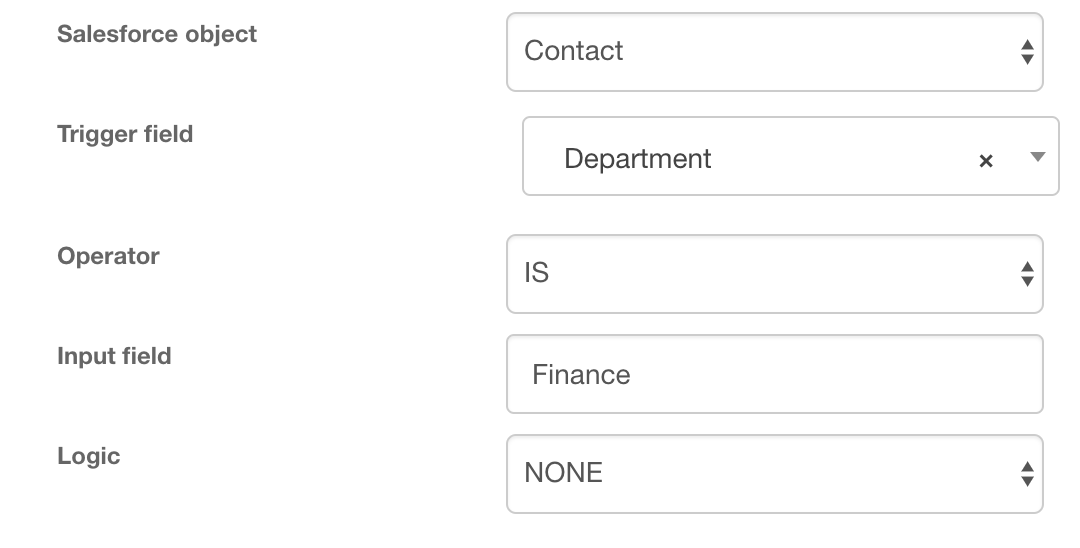Expand the Trigger field dropdown arrow

point(1037,157)
